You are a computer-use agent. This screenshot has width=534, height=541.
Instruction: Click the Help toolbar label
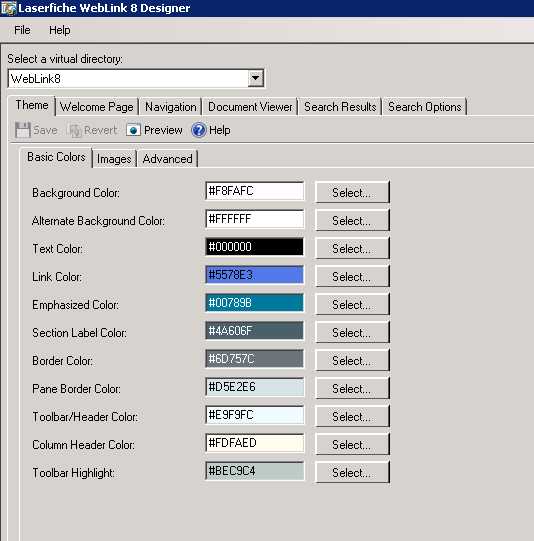(220, 130)
